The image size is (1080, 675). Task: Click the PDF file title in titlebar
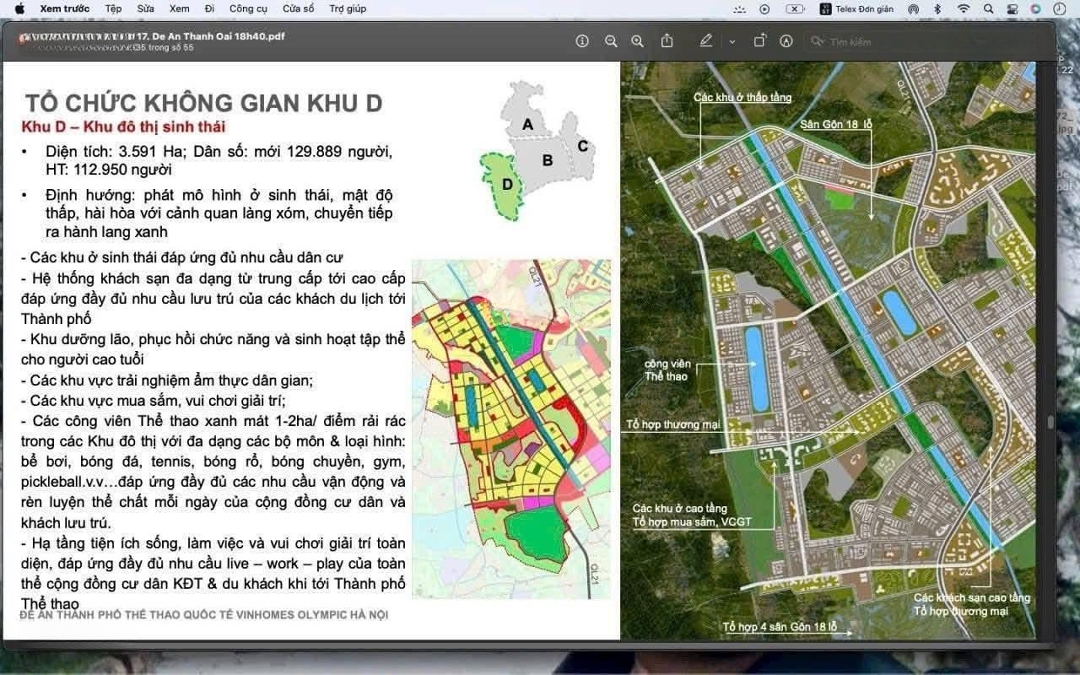point(218,36)
